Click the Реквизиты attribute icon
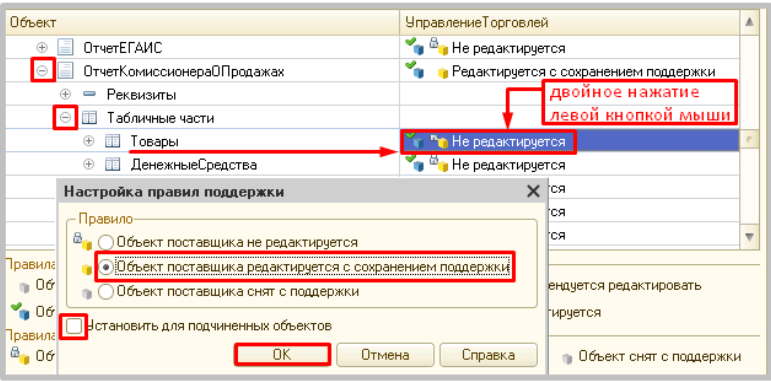771x381 pixels. [89, 94]
